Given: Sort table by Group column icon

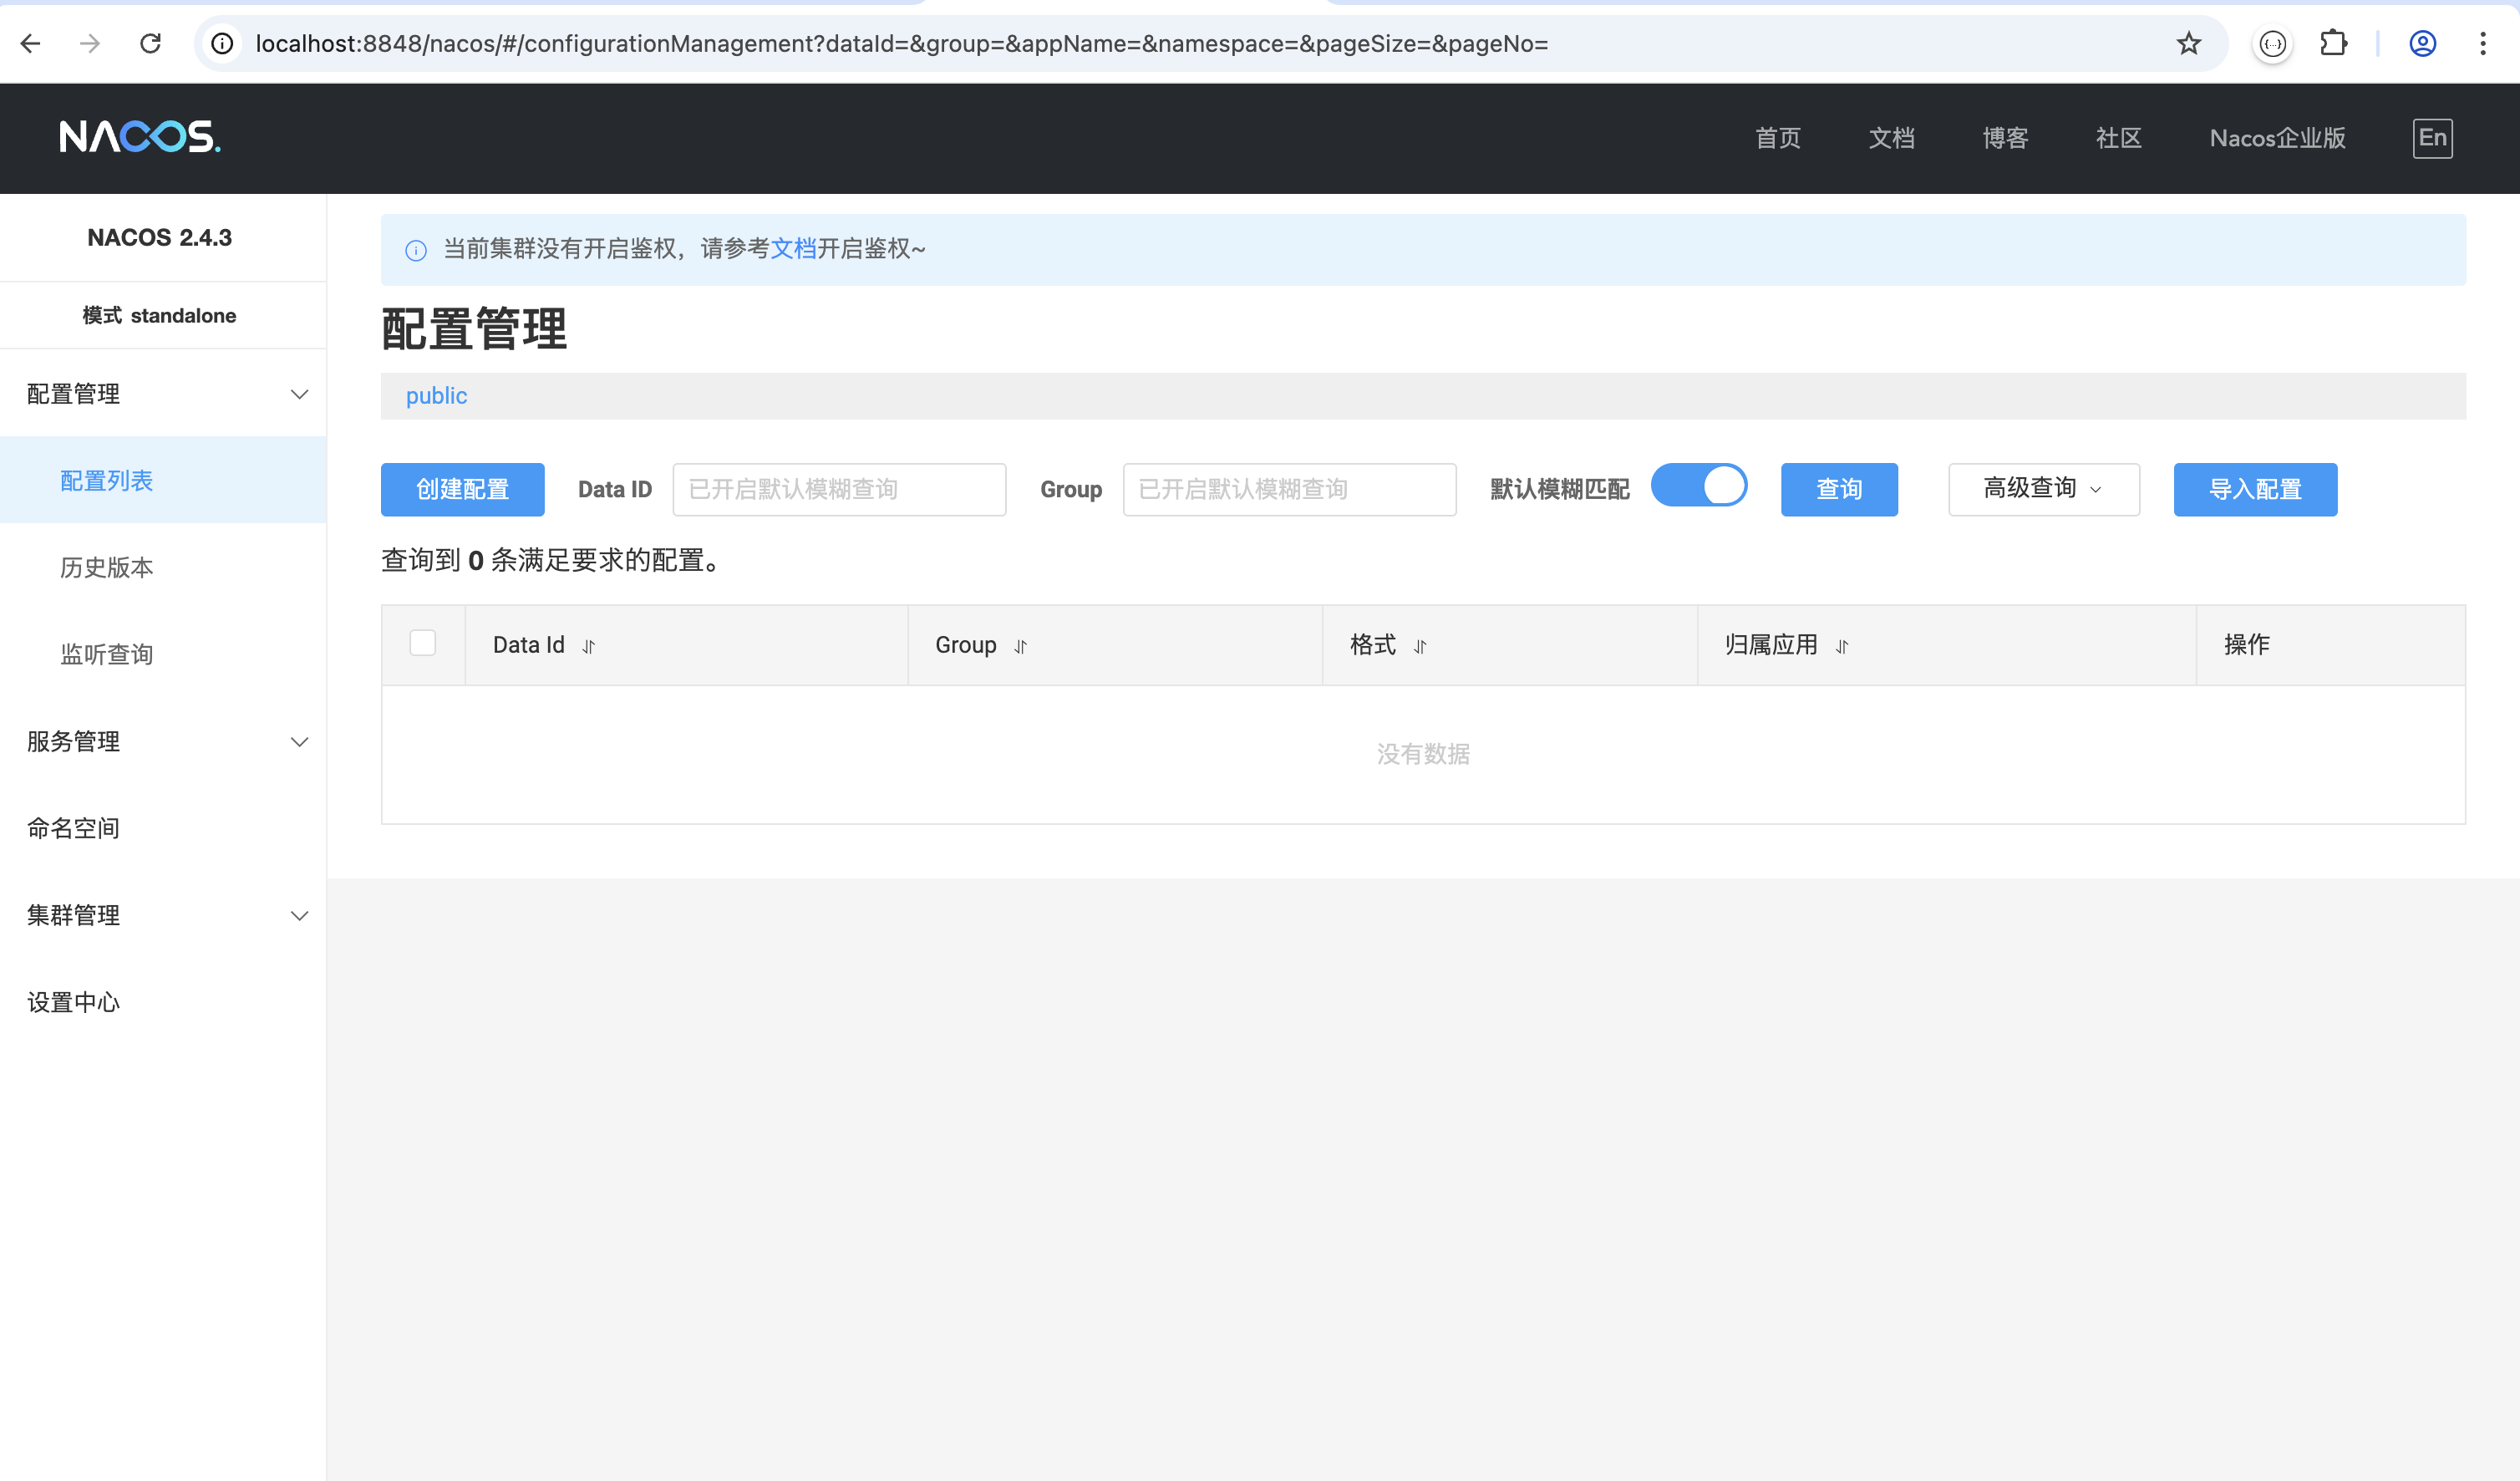Looking at the screenshot, I should tap(1020, 647).
